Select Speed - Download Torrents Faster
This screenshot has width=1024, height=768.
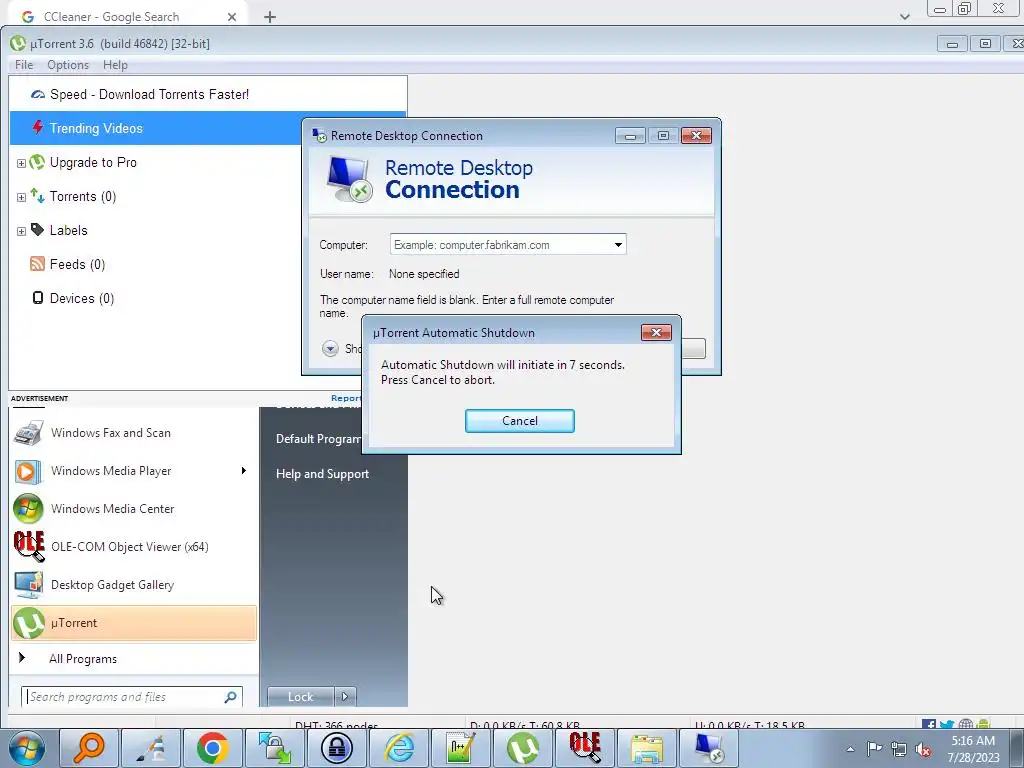click(x=208, y=94)
